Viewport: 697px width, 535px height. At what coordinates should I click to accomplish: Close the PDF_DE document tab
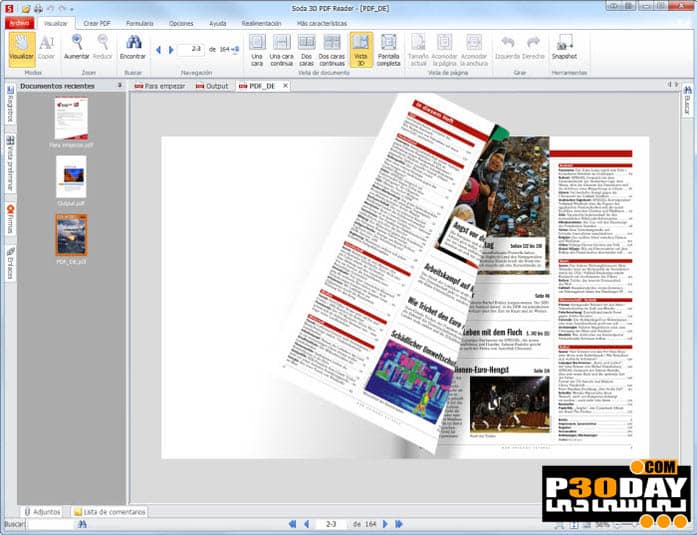coord(285,85)
